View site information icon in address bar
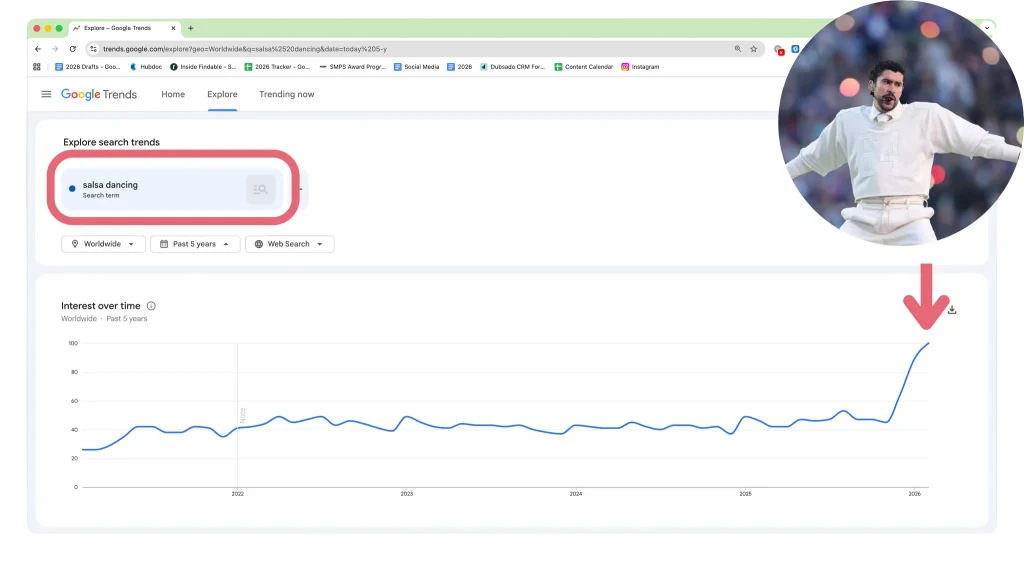 93,49
